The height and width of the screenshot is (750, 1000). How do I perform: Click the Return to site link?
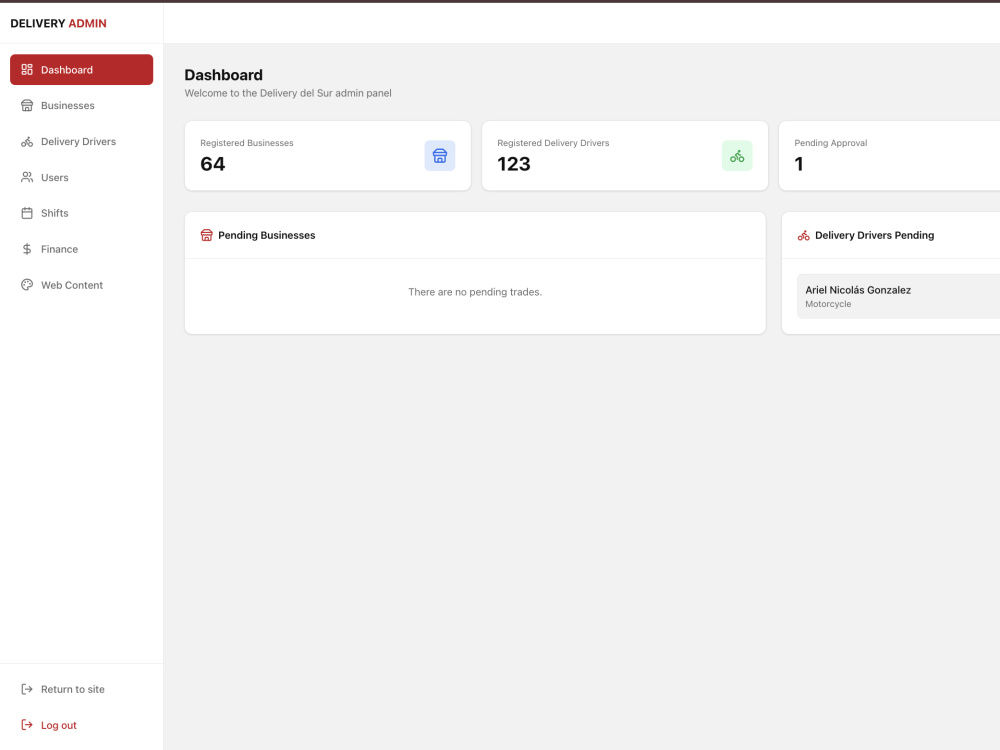point(82,689)
